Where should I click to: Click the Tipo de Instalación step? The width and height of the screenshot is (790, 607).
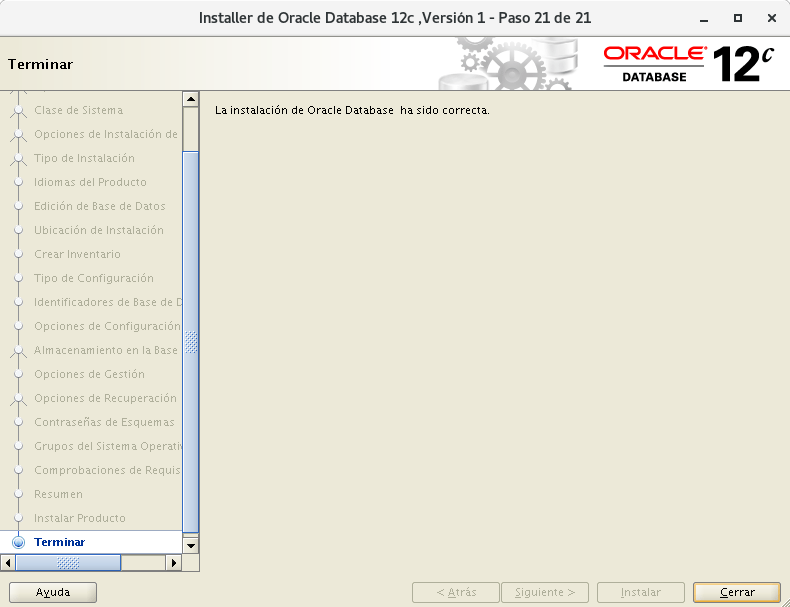click(x=84, y=158)
